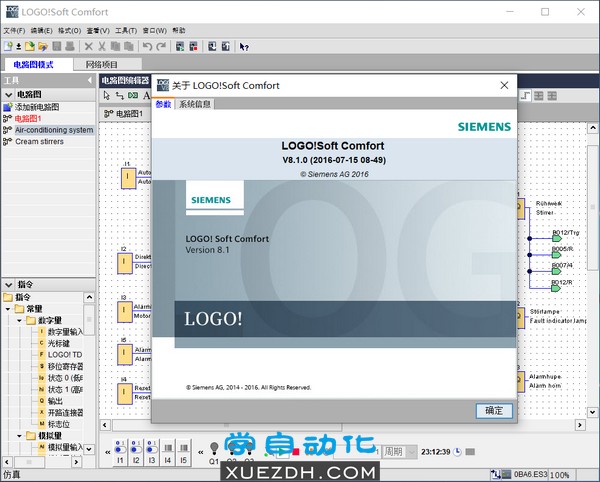Open the 窗口(W) menu
This screenshot has width=600, height=482.
pos(155,31)
